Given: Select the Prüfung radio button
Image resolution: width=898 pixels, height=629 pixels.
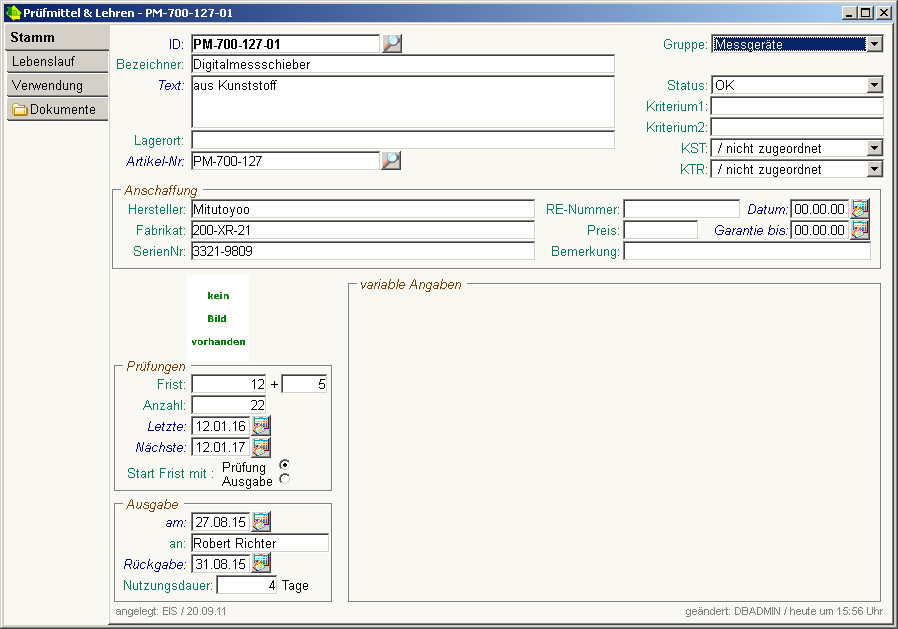Looking at the screenshot, I should point(285,465).
